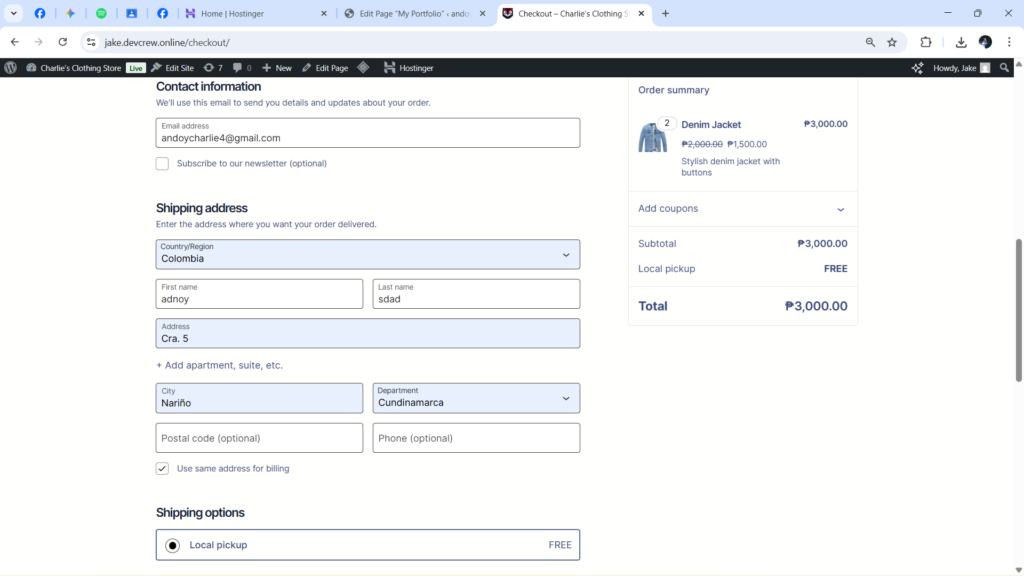Click Edit Site in the admin bar
1024x576 pixels.
pos(172,68)
